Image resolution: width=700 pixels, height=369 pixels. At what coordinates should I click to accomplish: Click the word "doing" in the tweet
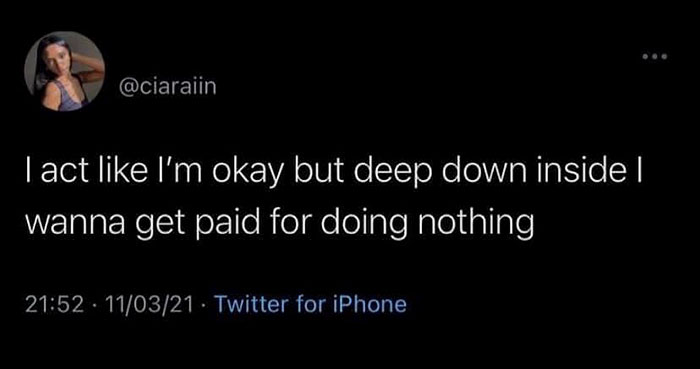362,222
